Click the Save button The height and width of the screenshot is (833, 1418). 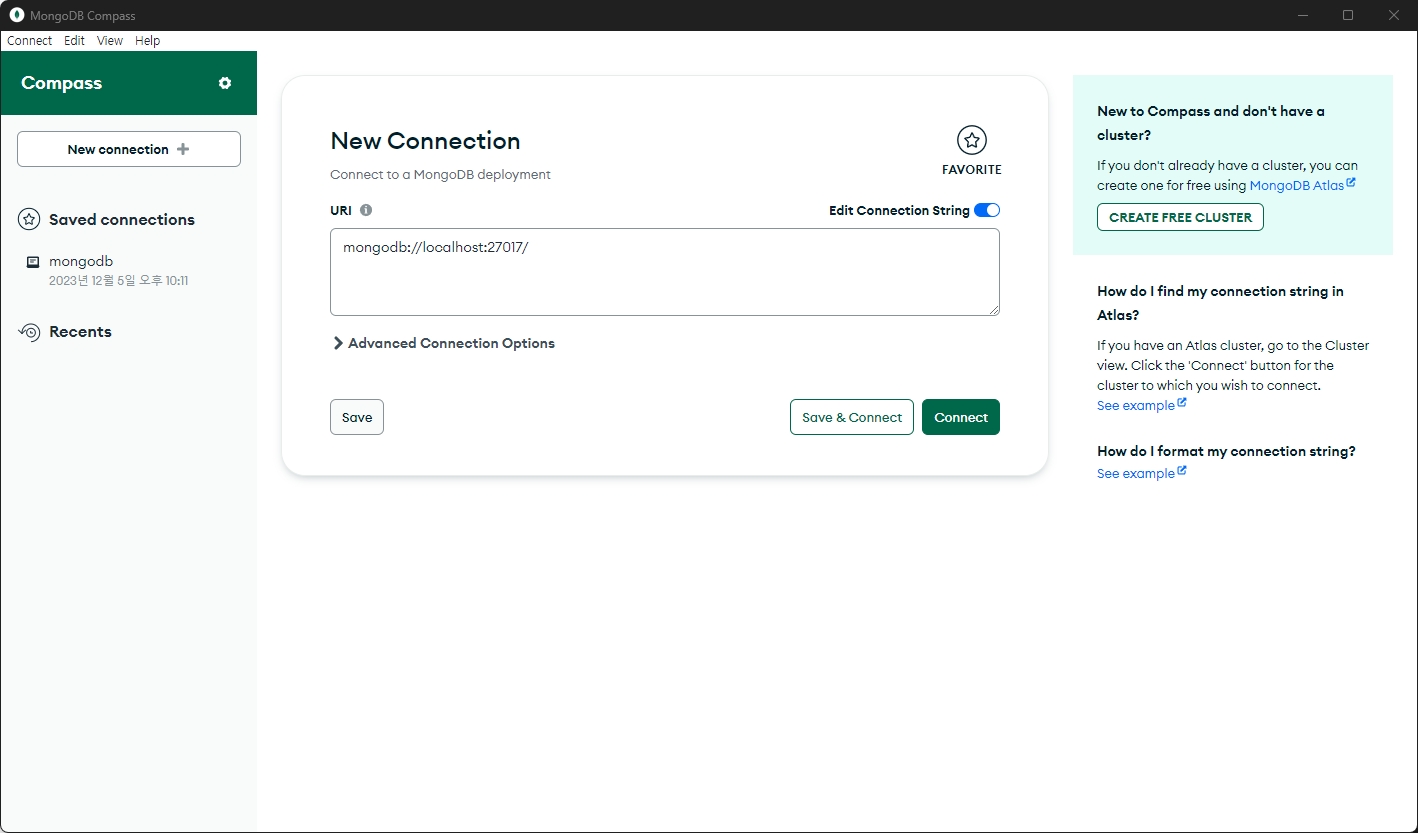(357, 417)
